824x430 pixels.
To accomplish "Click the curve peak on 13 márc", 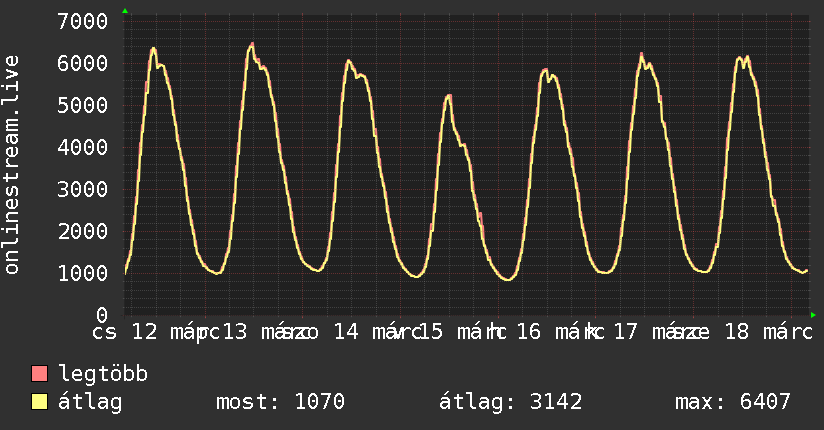I will coord(252,44).
